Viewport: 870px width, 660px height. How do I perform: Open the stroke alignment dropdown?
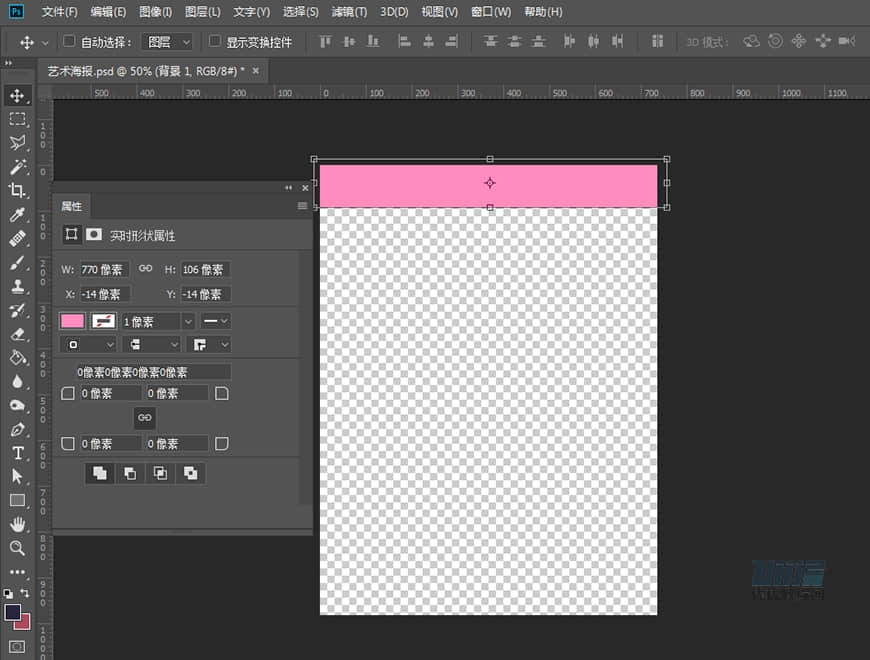88,344
